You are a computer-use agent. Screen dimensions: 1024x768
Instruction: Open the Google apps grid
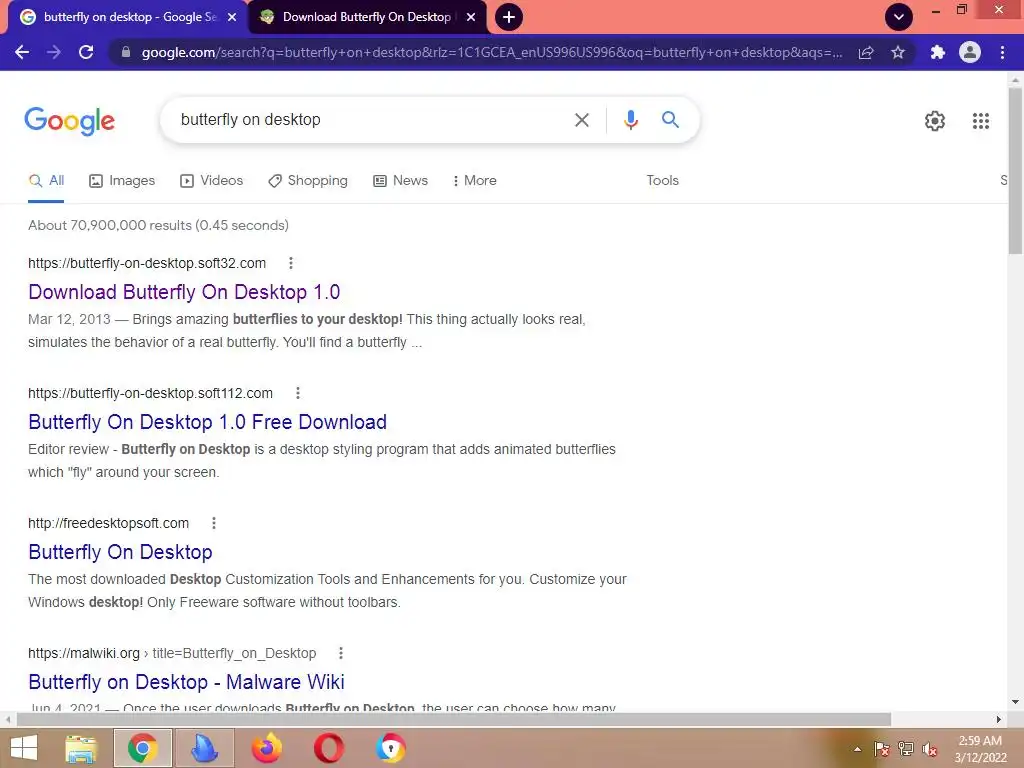pyautogui.click(x=980, y=121)
